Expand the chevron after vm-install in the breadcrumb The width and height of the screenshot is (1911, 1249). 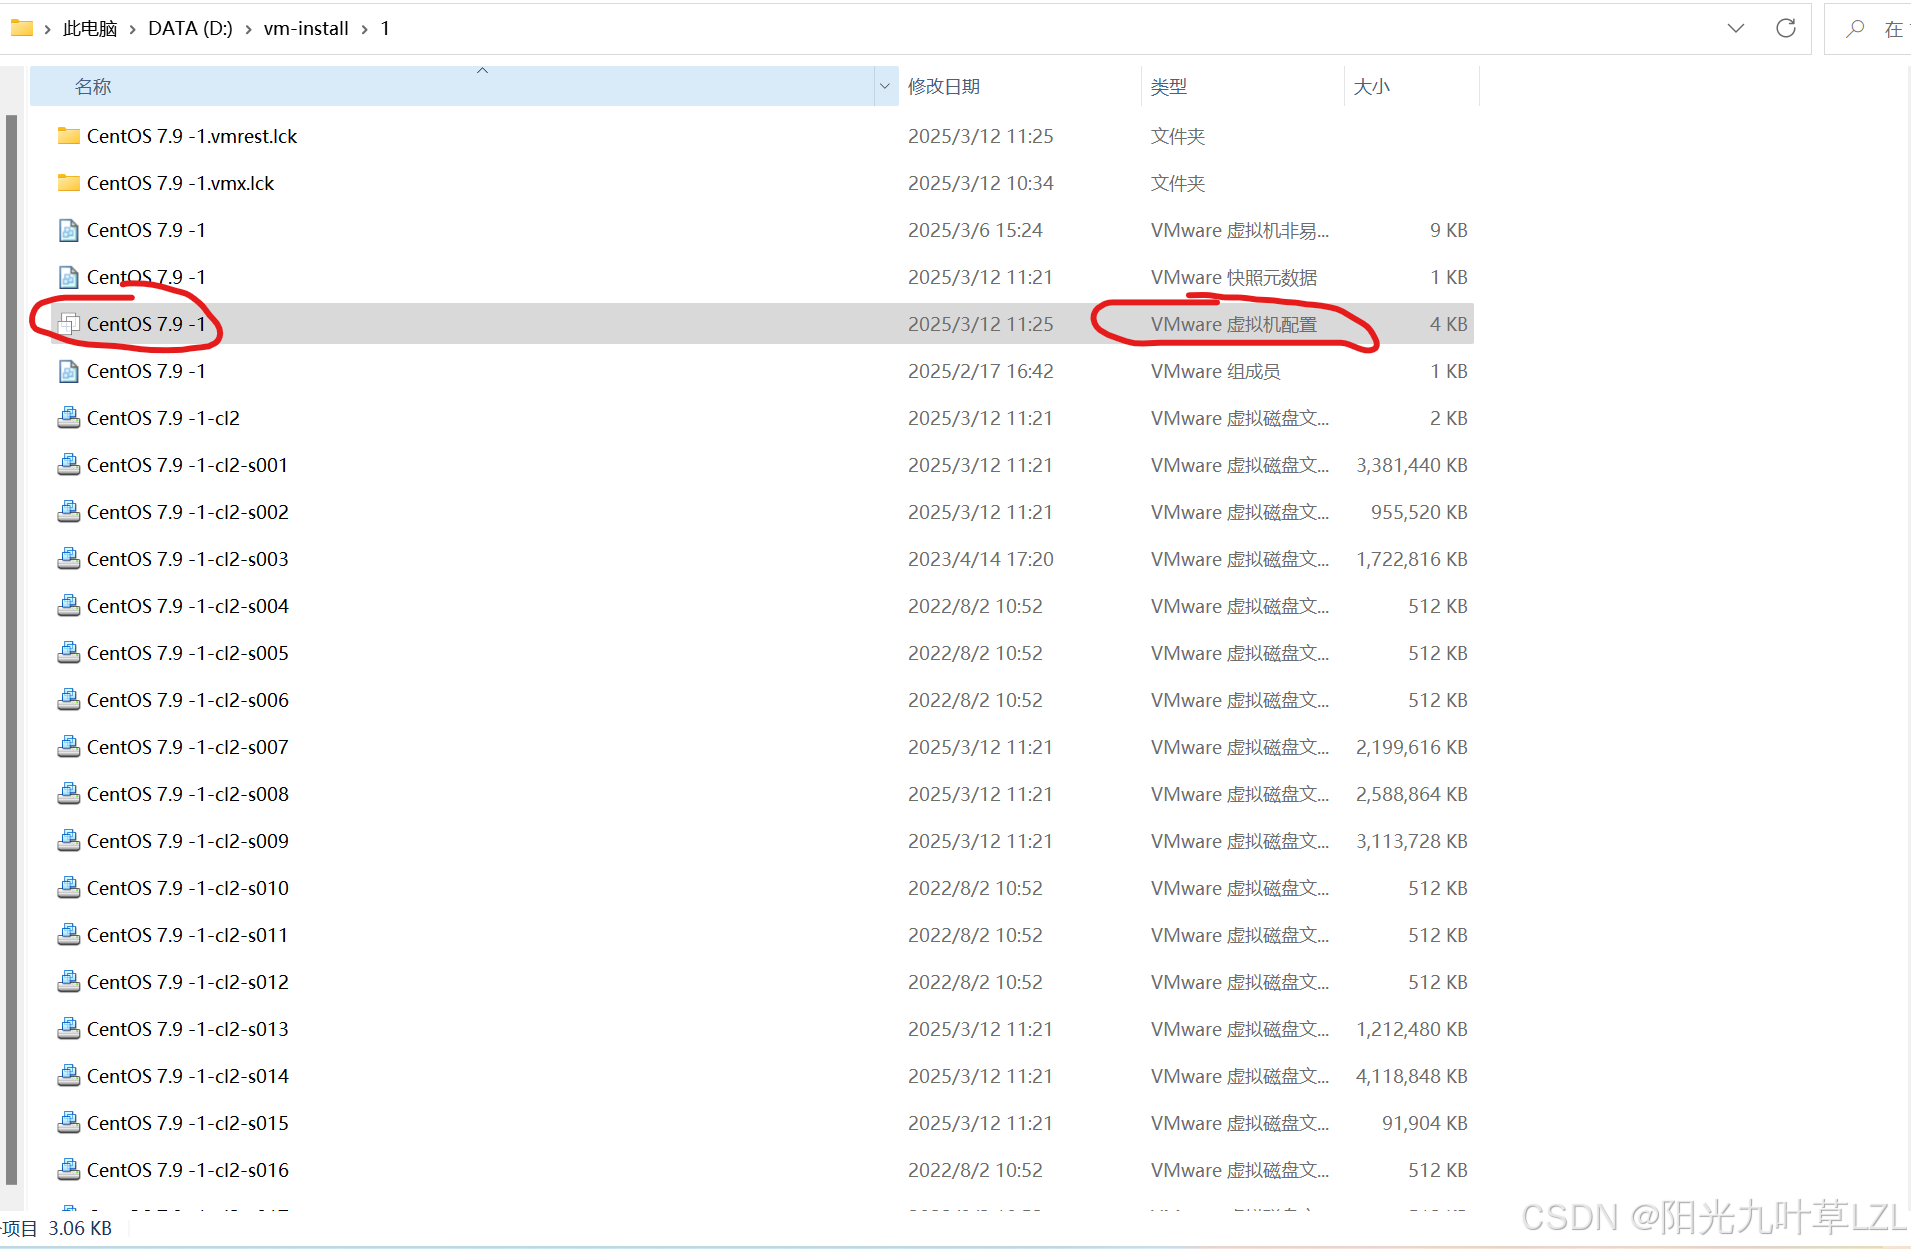point(364,29)
